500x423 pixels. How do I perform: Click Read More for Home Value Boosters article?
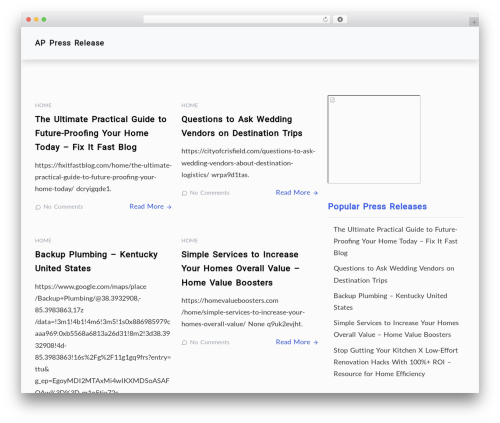coord(297,342)
